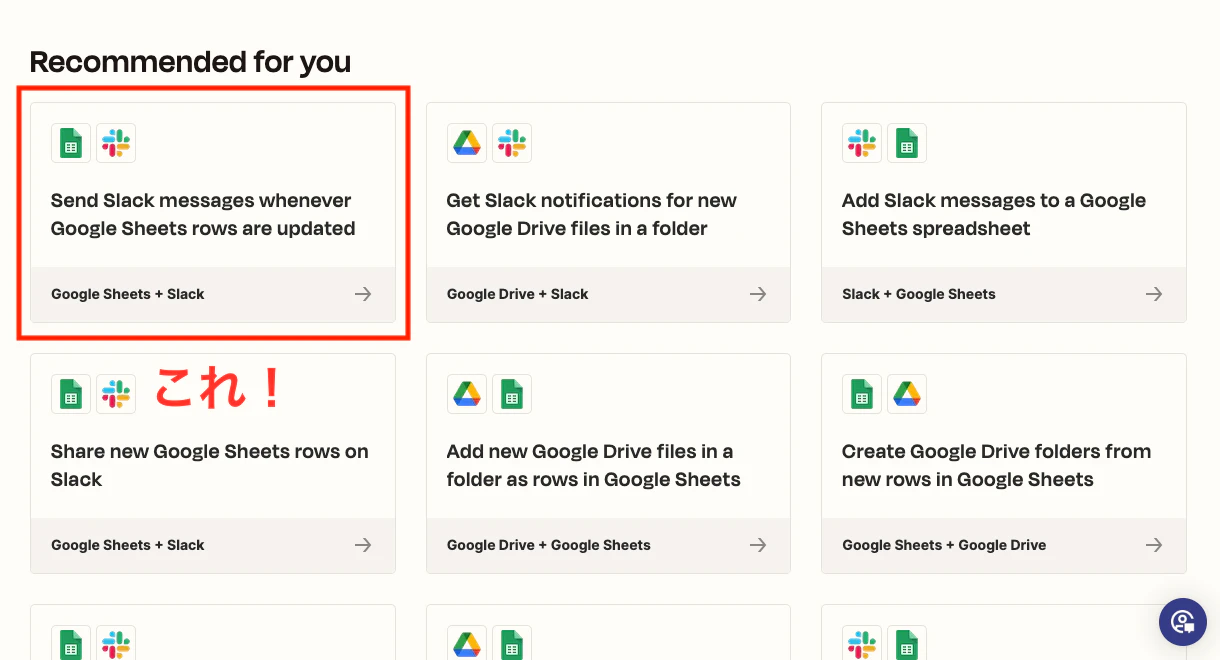This screenshot has width=1220, height=660.
Task: Click arrow in 'Google Sheets + Slack' footer of Send Slack messages card
Action: (x=363, y=294)
